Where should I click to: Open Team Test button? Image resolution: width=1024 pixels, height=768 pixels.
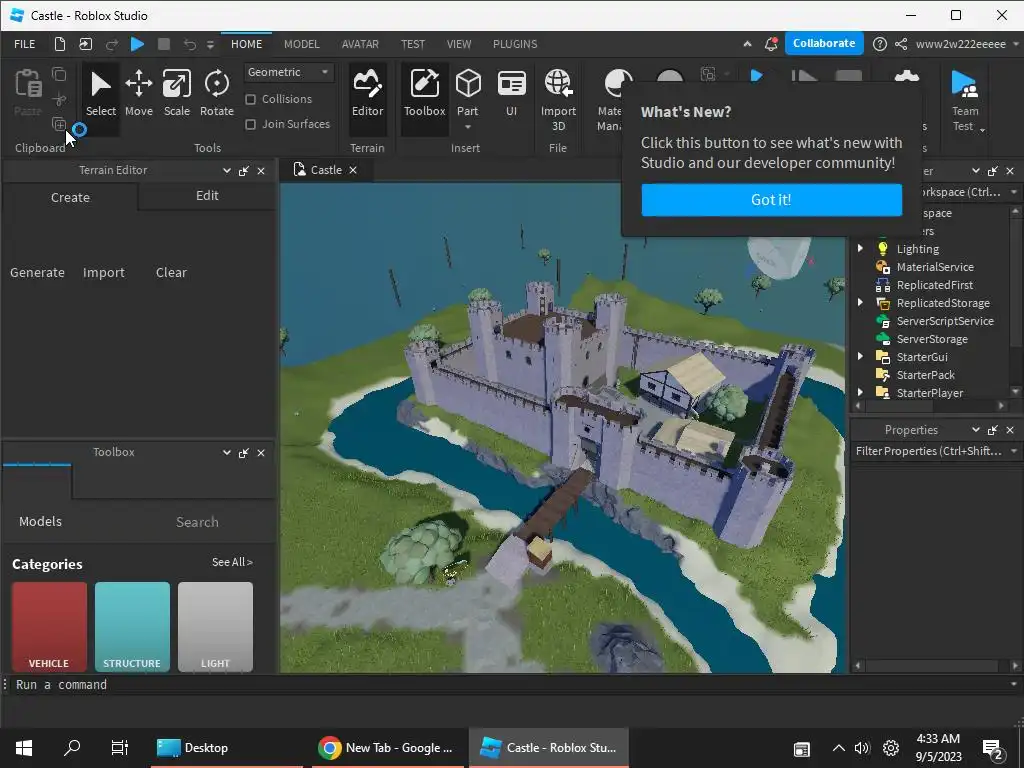pos(965,99)
